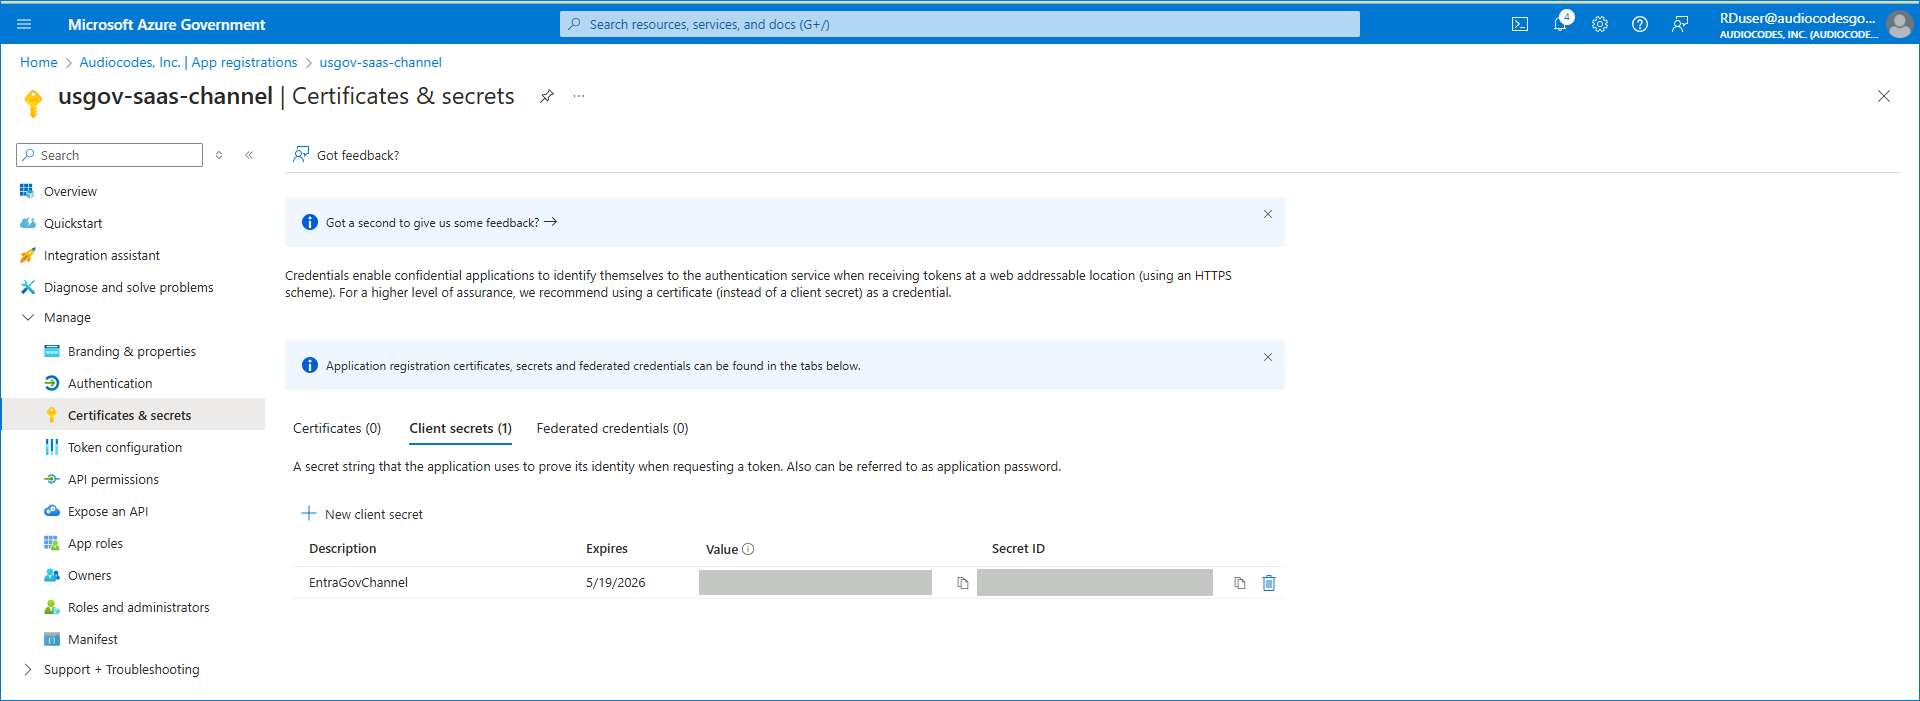Switch to Federated credentials (0) tab
The width and height of the screenshot is (1920, 701).
point(612,428)
